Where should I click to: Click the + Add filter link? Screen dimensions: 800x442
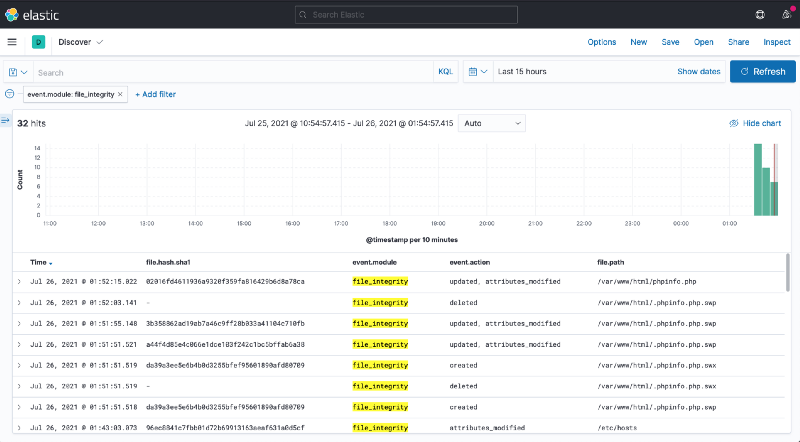point(156,94)
